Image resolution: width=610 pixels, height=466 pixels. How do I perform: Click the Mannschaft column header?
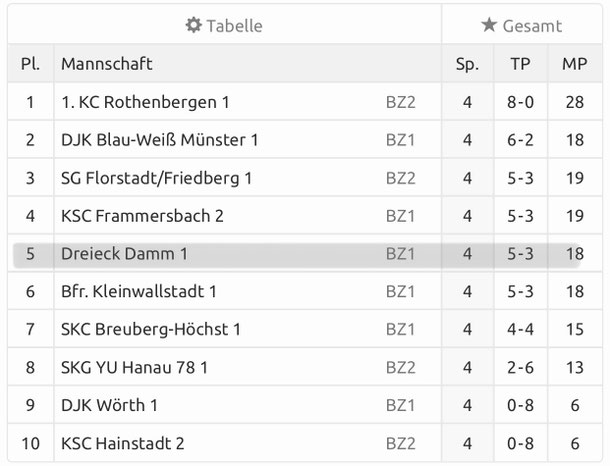click(107, 64)
